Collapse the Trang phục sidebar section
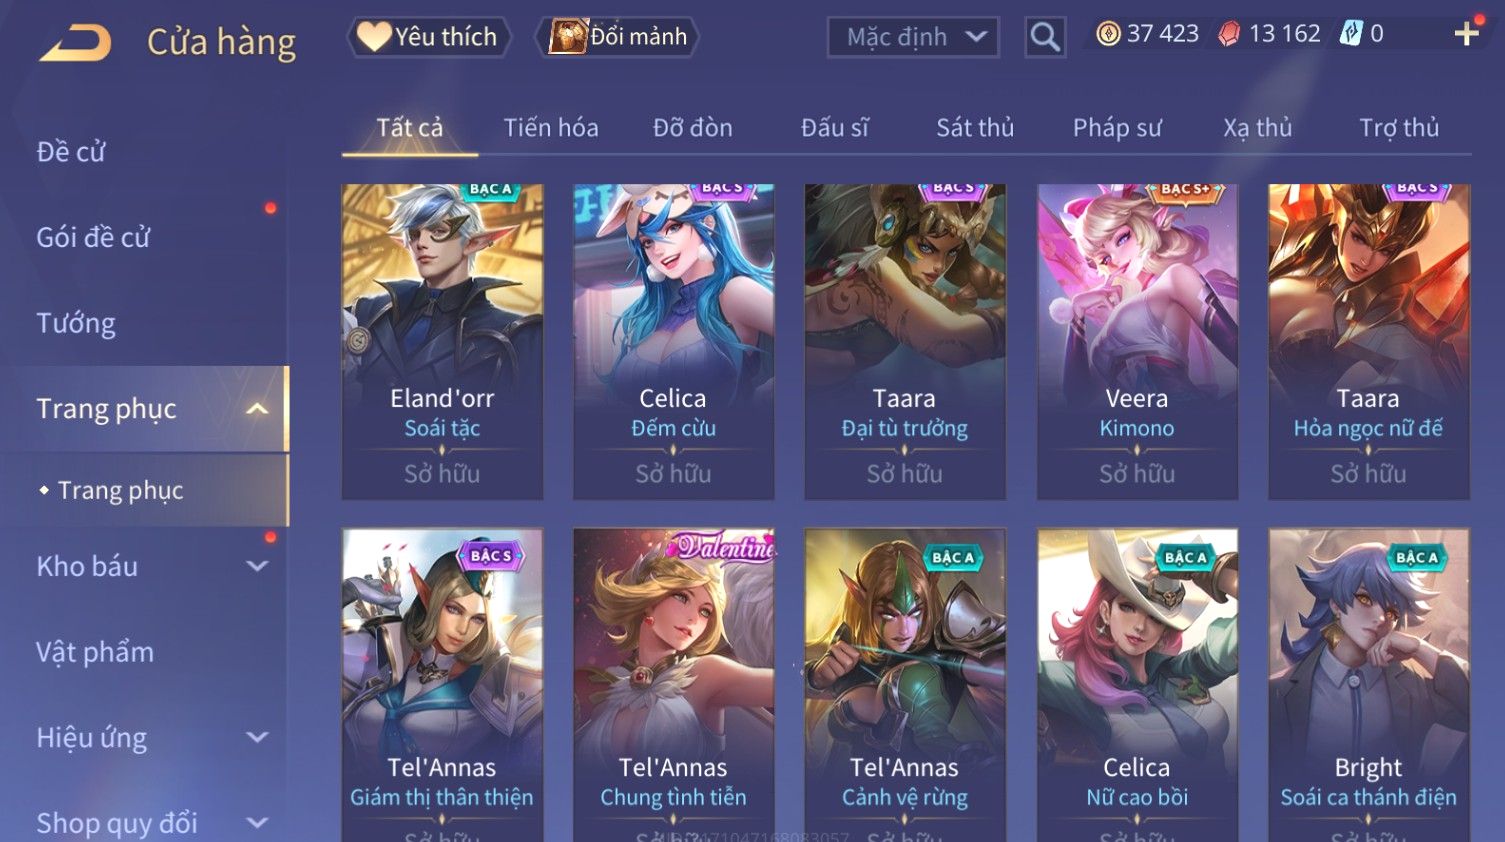Image resolution: width=1505 pixels, height=842 pixels. coord(257,409)
